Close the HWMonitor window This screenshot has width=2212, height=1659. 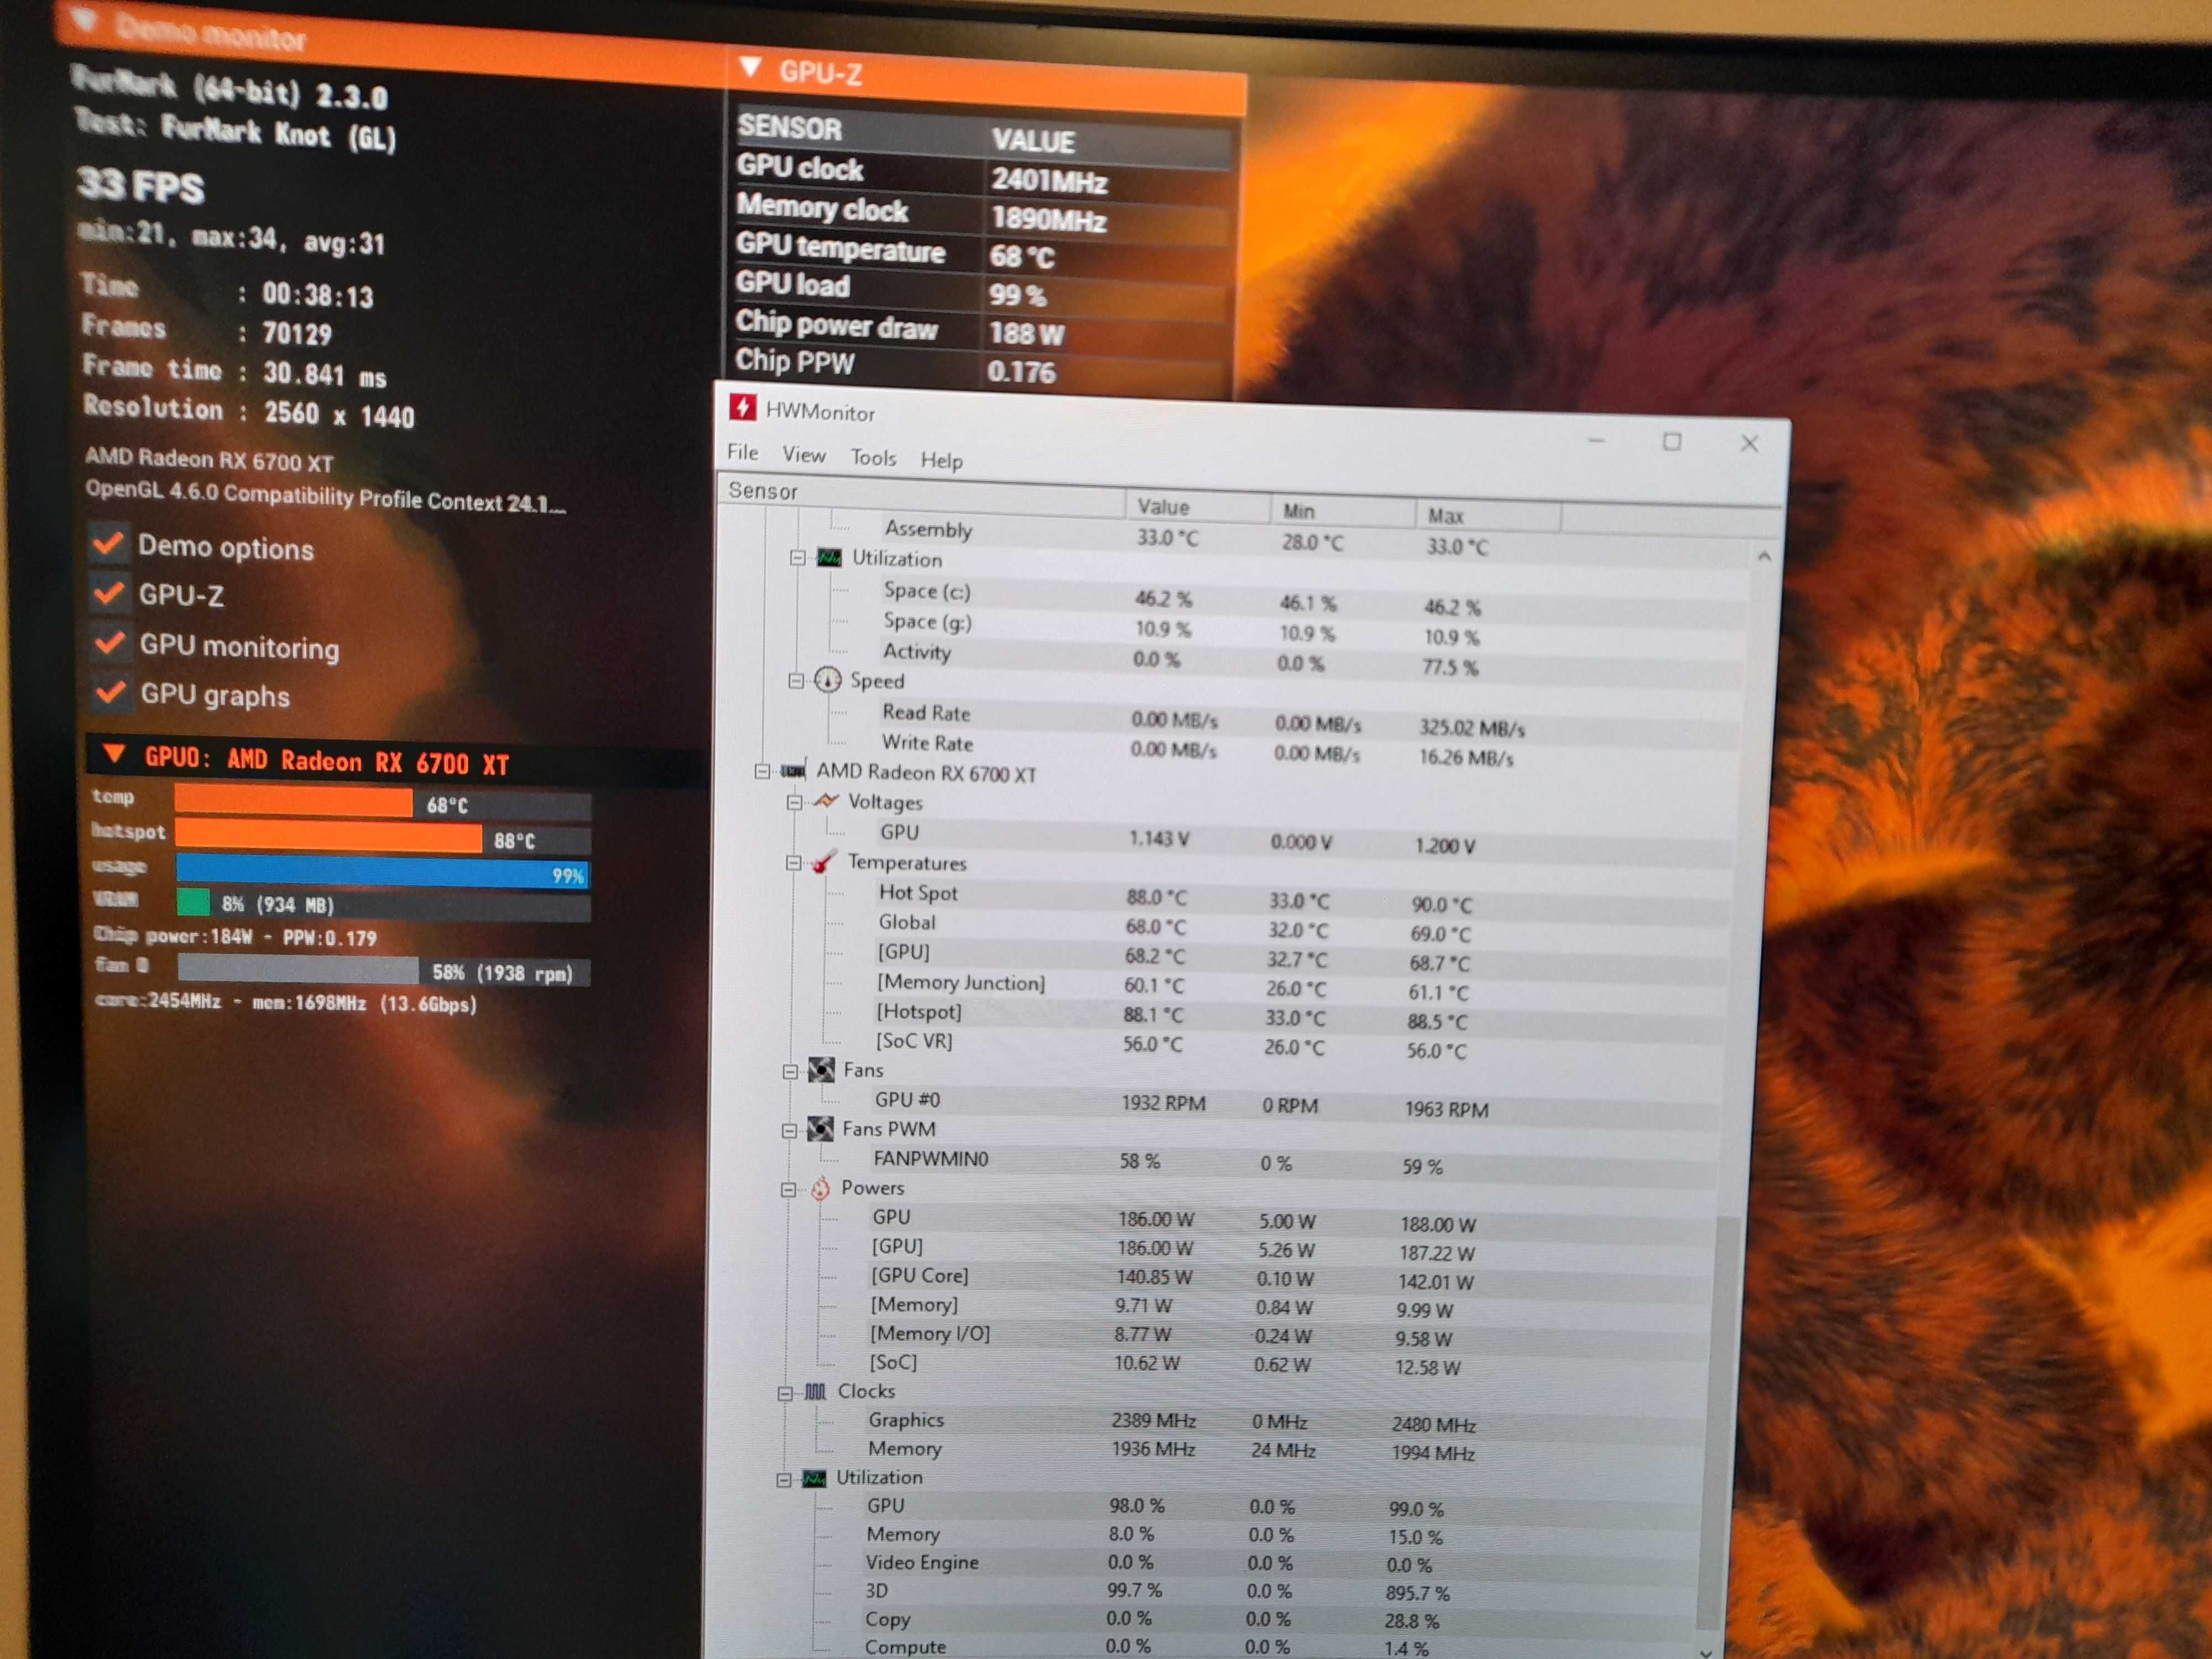[1749, 443]
